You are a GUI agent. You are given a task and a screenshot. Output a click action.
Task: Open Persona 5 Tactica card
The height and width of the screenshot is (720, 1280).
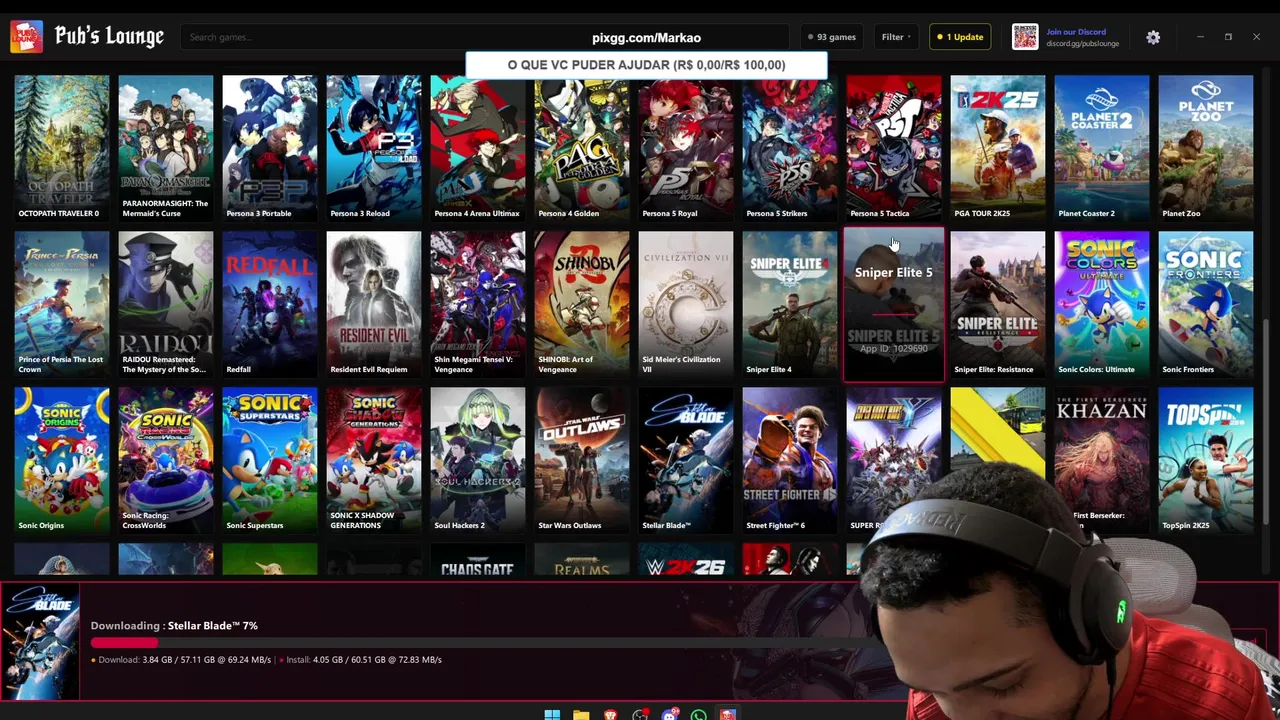coord(894,148)
